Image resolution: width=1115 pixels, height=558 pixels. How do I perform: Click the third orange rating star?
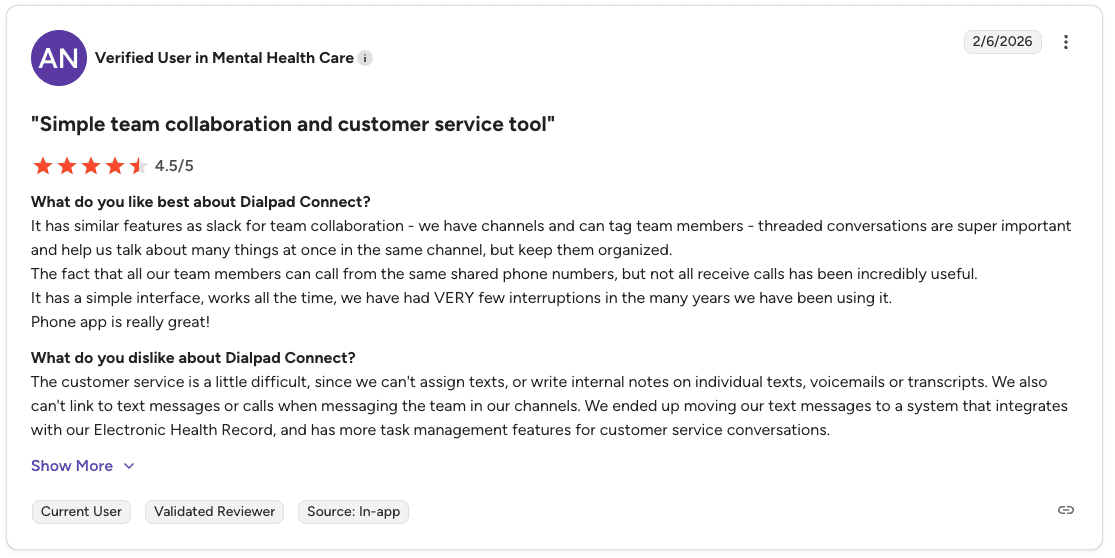[x=91, y=166]
